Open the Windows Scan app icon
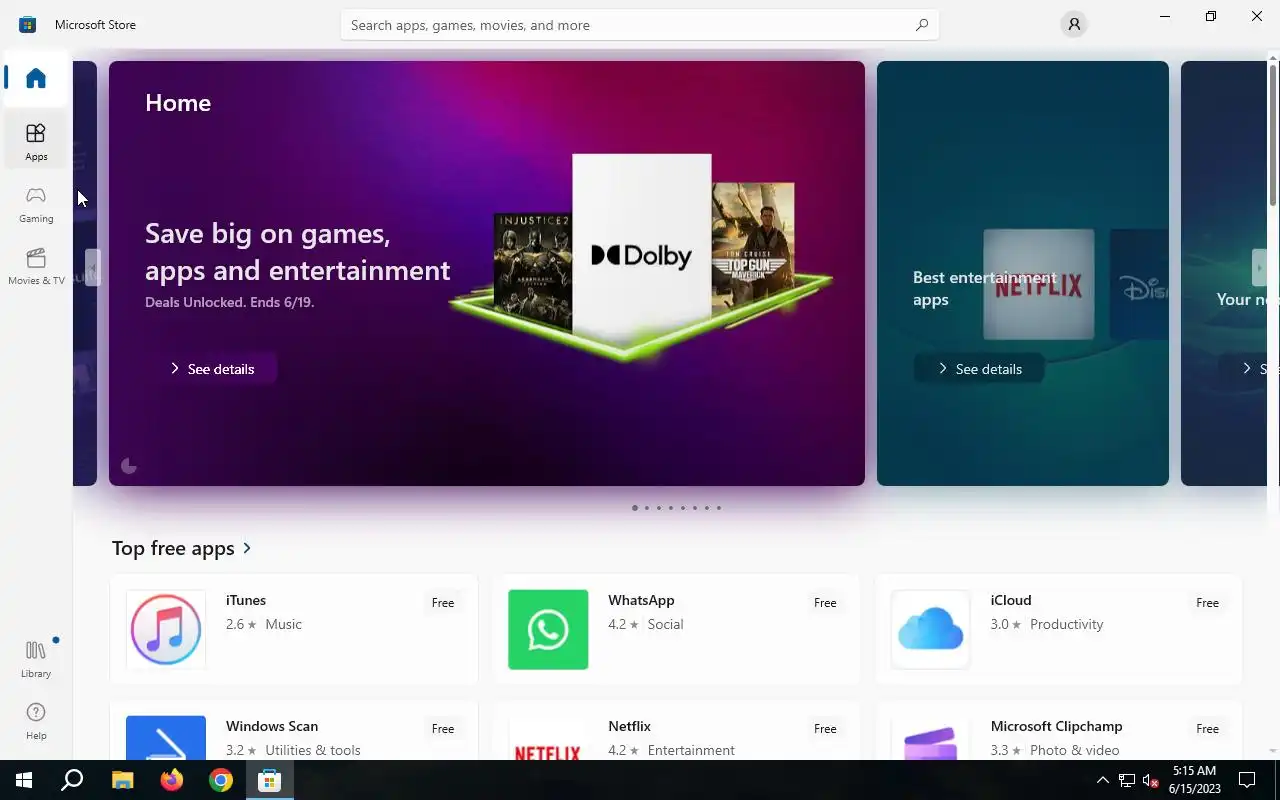 [x=166, y=738]
